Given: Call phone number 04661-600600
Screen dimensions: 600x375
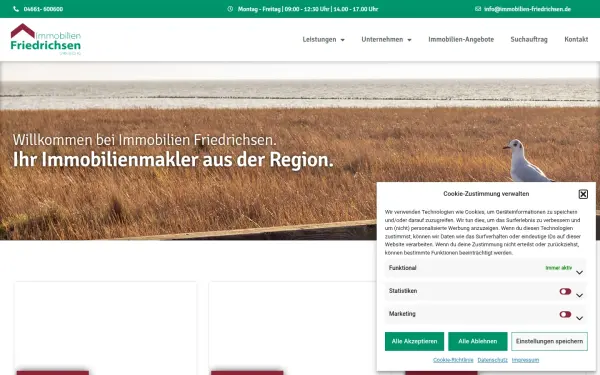Looking at the screenshot, I should point(43,9).
